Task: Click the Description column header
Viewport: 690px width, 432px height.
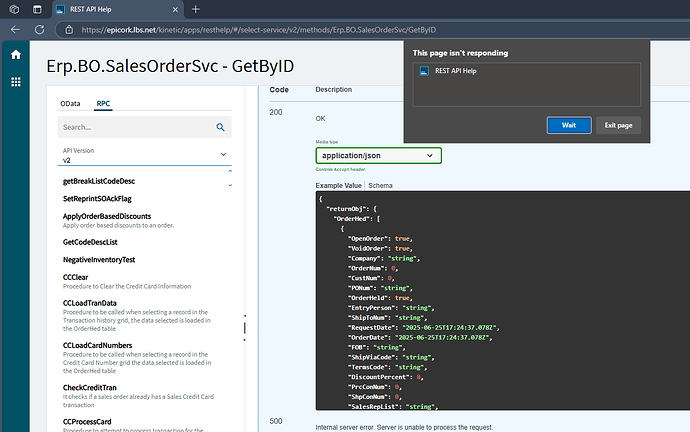Action: pyautogui.click(x=334, y=89)
